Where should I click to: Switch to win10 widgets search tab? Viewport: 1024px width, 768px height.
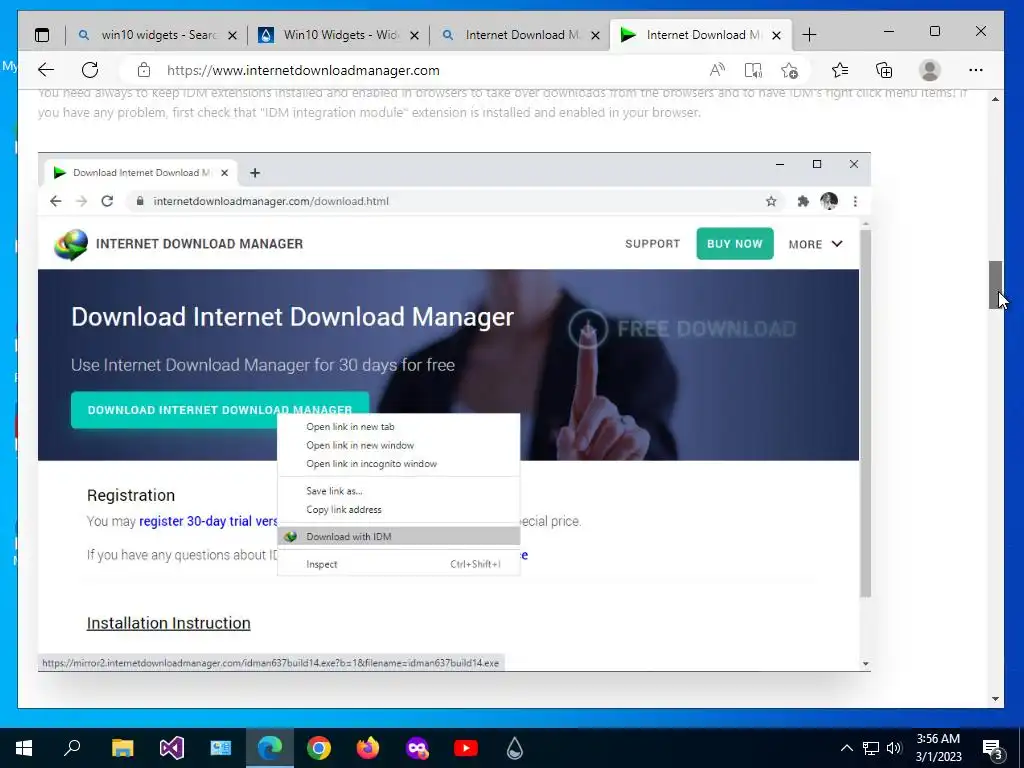click(157, 35)
